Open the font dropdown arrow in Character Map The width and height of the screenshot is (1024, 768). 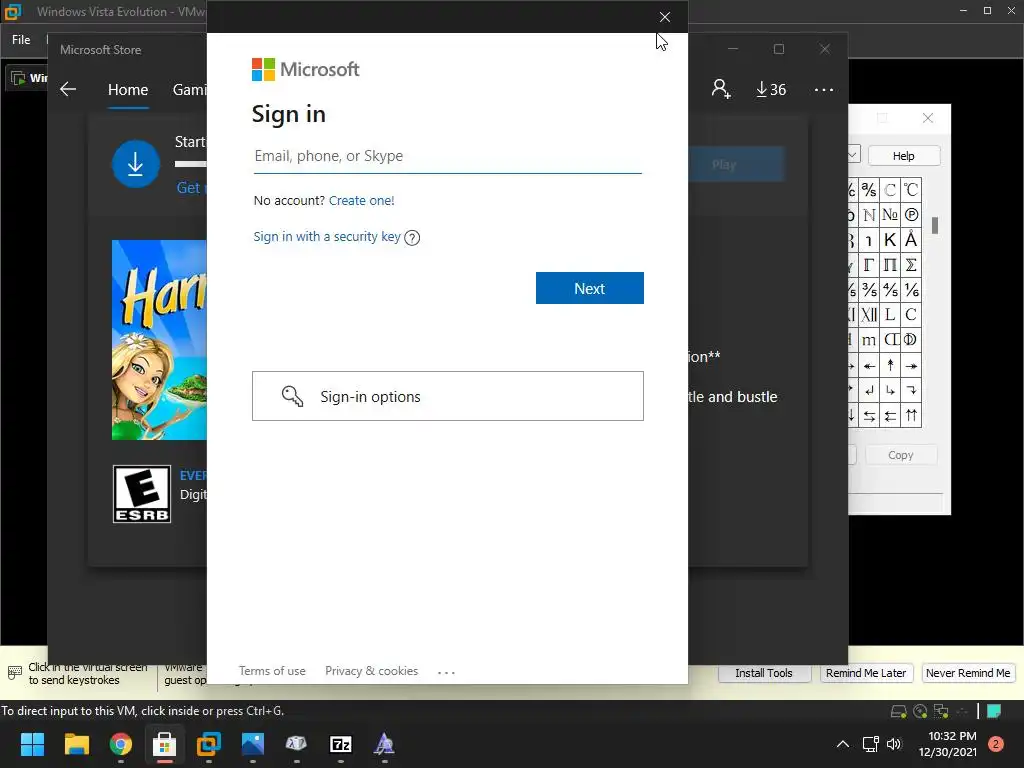pos(854,155)
